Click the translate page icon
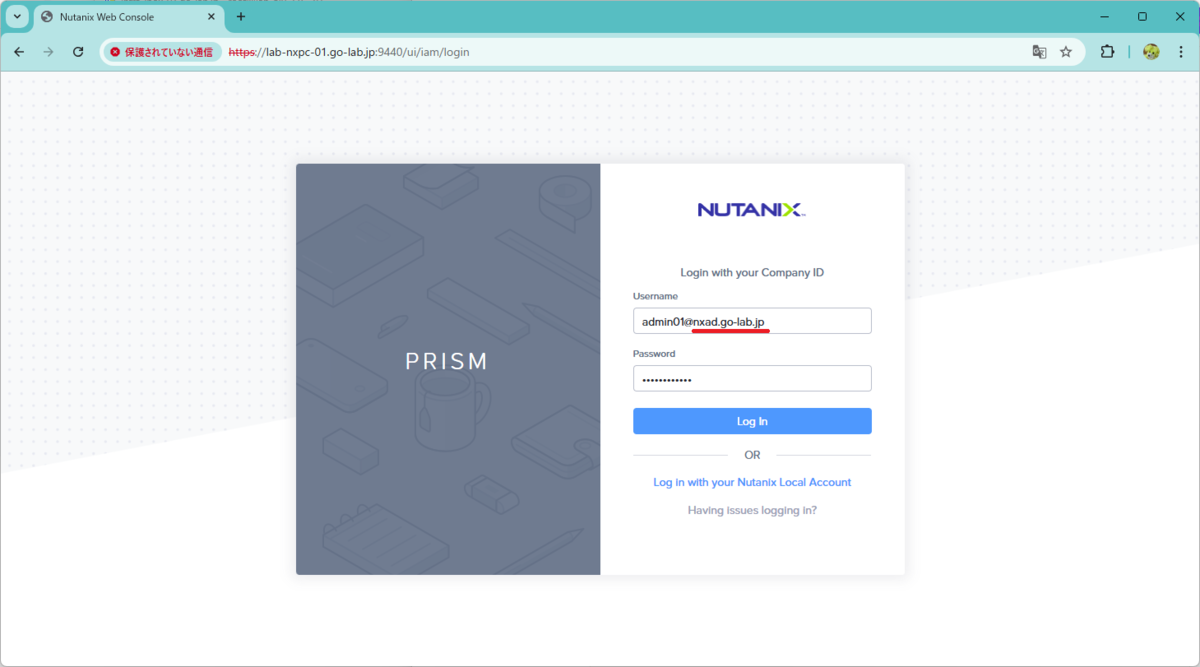The width and height of the screenshot is (1200, 667). pos(1039,52)
